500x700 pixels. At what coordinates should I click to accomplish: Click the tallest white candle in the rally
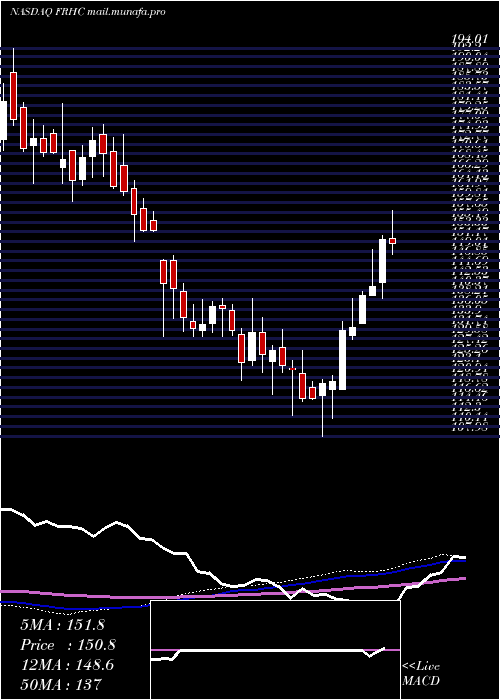pos(342,360)
